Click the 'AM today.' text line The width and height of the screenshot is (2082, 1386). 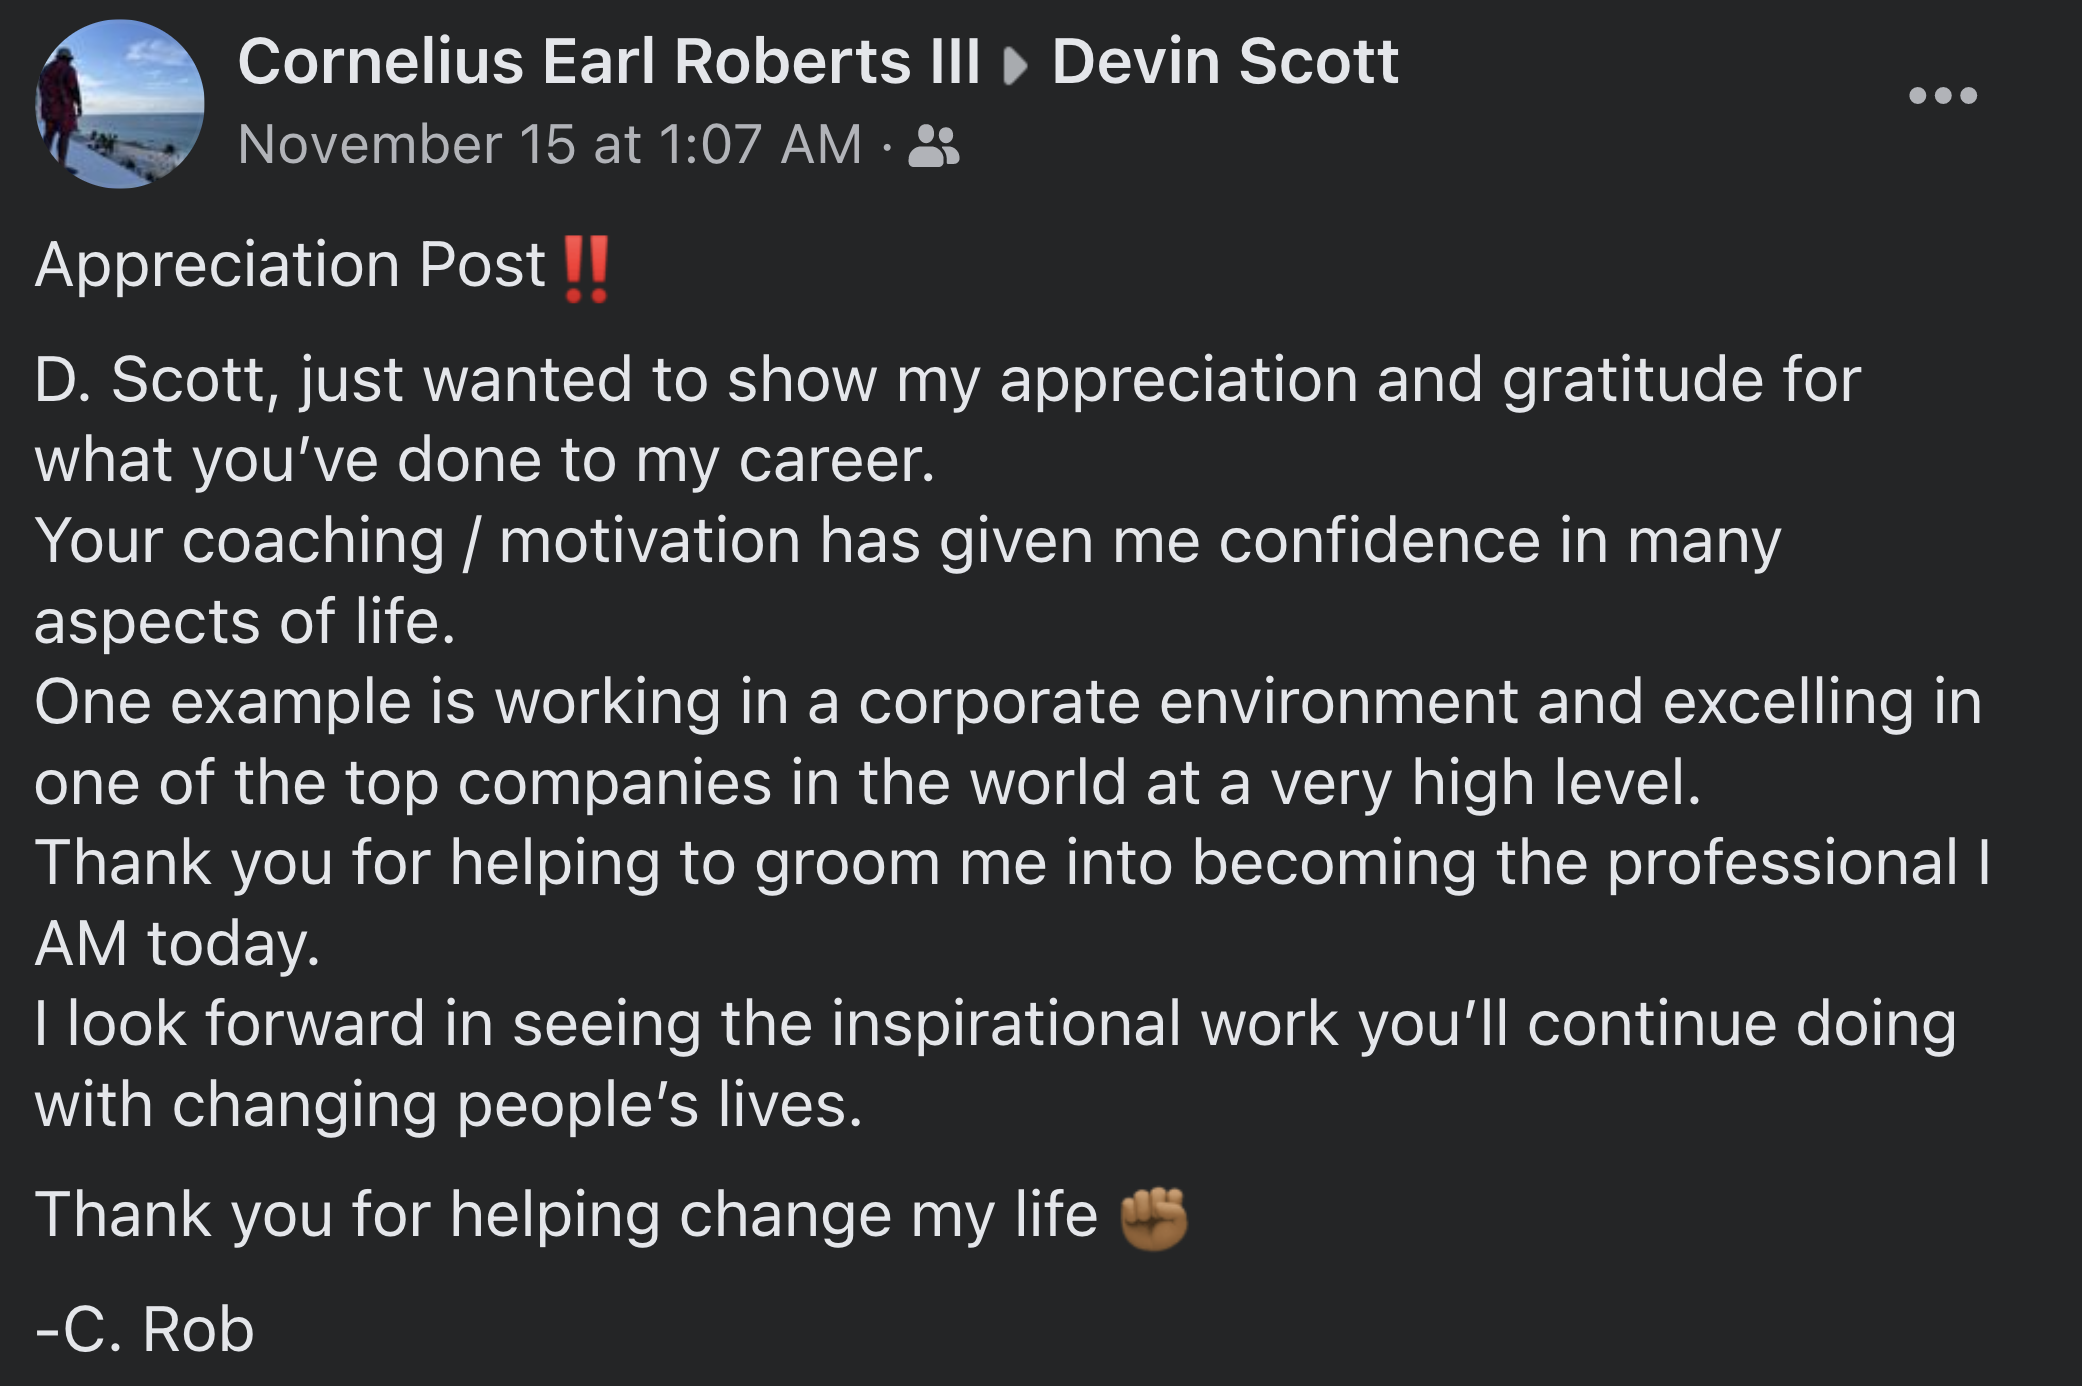[x=178, y=944]
